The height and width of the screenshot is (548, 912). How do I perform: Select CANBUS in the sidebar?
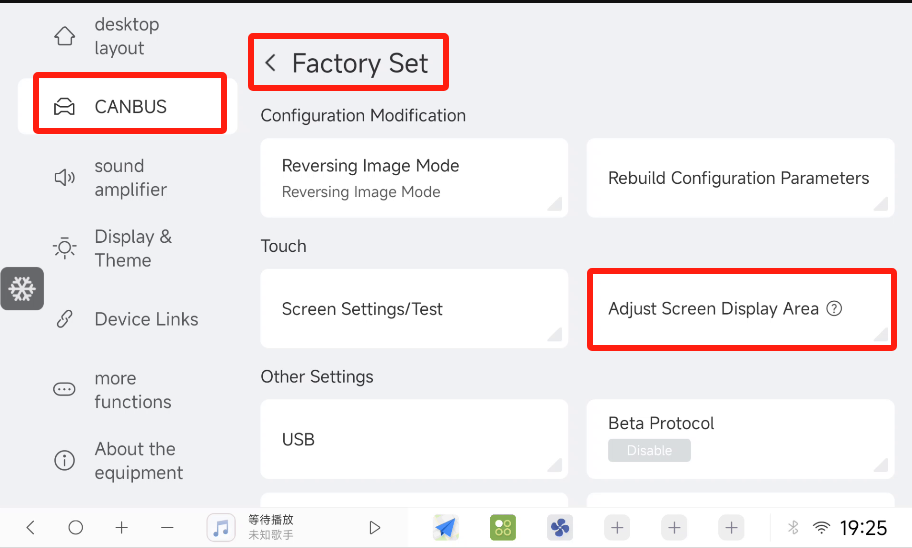pos(128,106)
